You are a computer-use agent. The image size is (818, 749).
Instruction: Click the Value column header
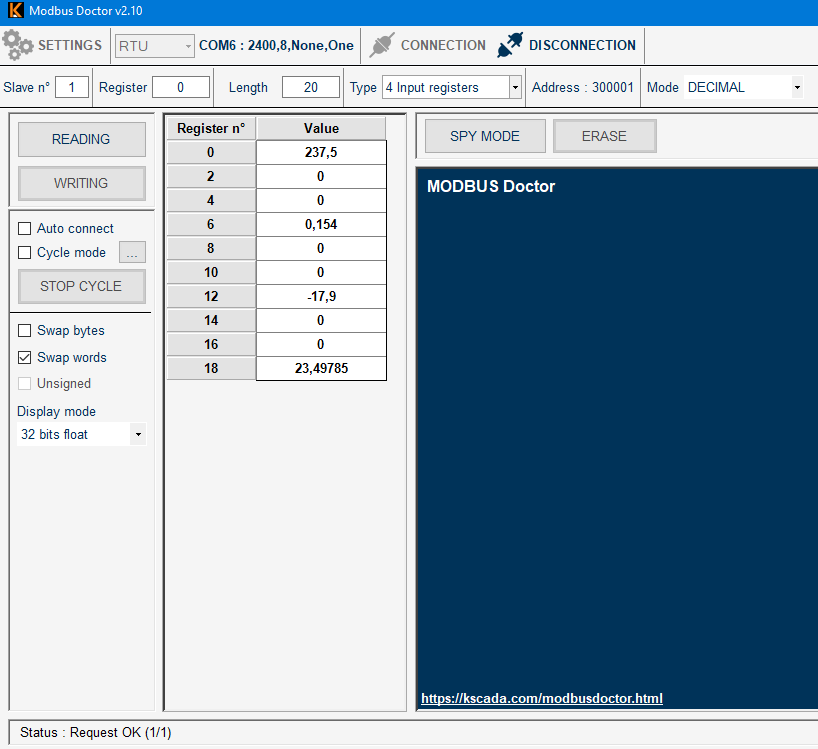(x=321, y=129)
